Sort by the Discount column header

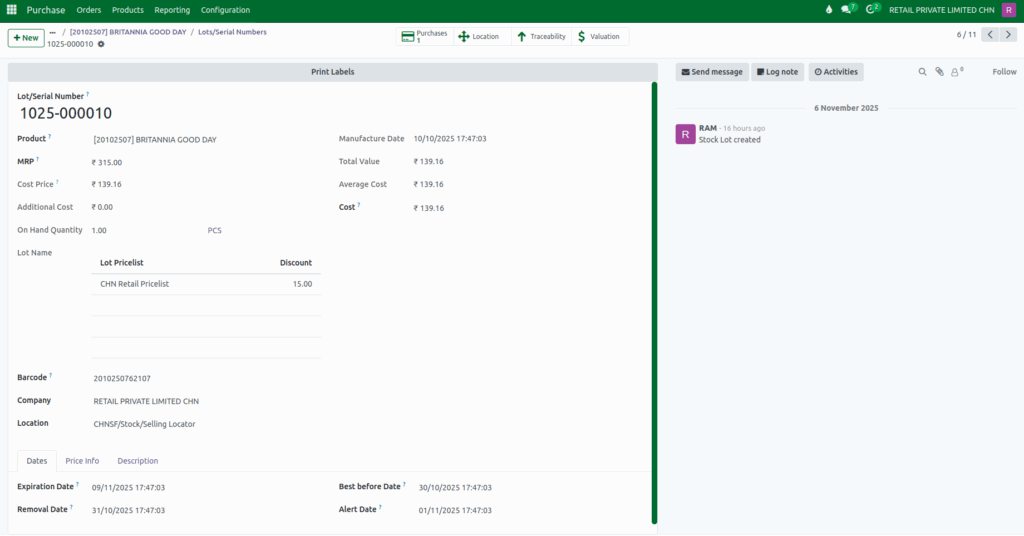coord(296,262)
